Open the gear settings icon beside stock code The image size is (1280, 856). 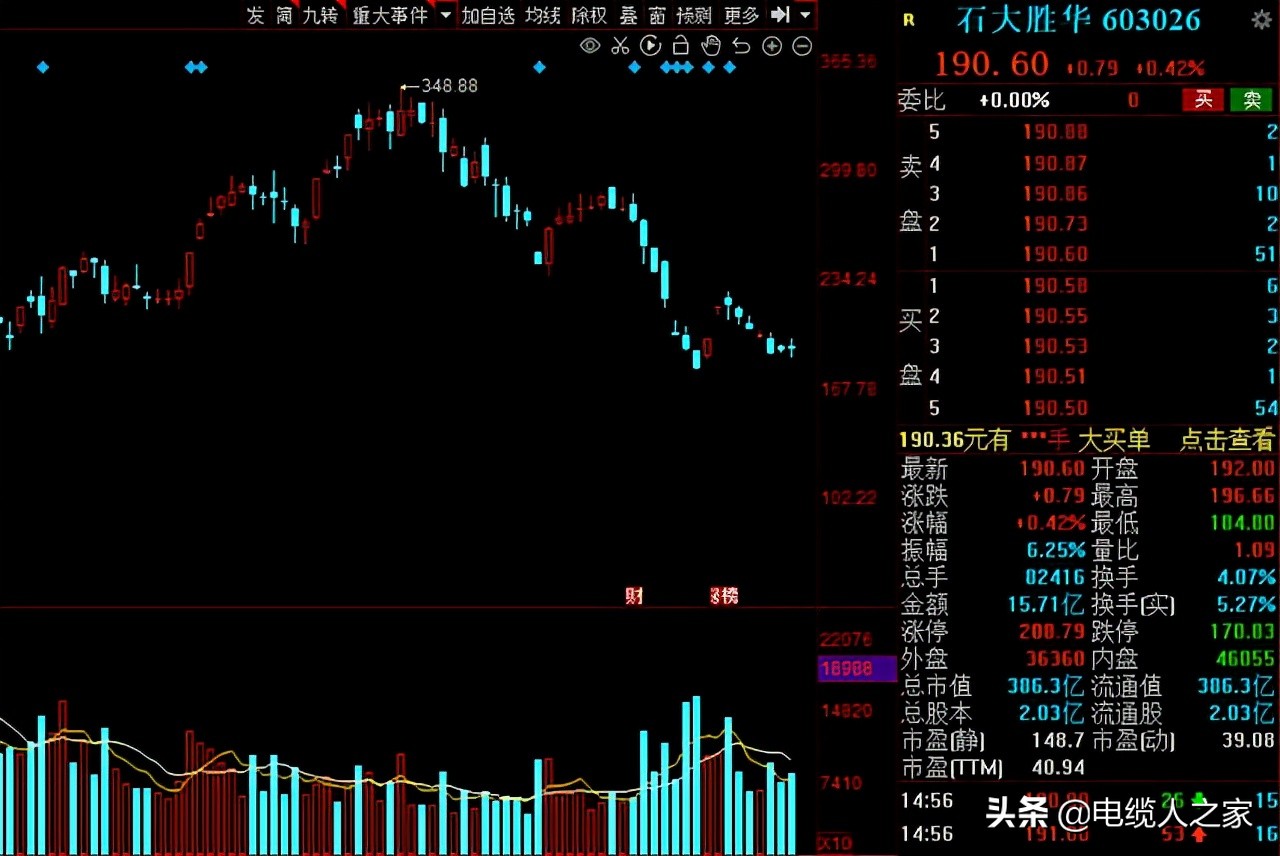click(1262, 19)
